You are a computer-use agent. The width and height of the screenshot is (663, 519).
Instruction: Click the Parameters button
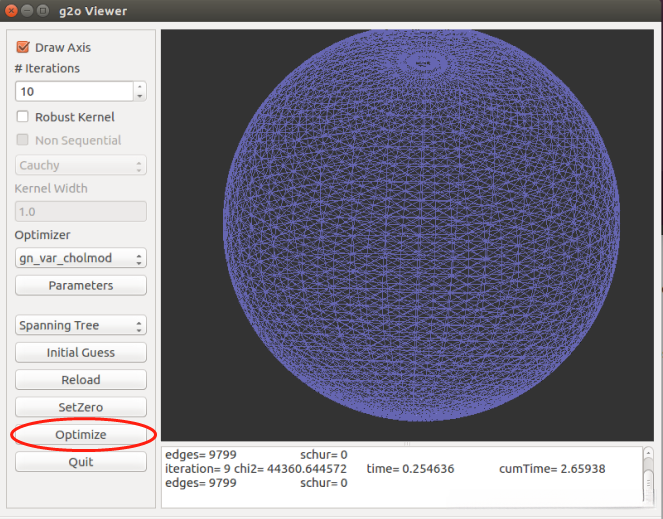pos(81,286)
